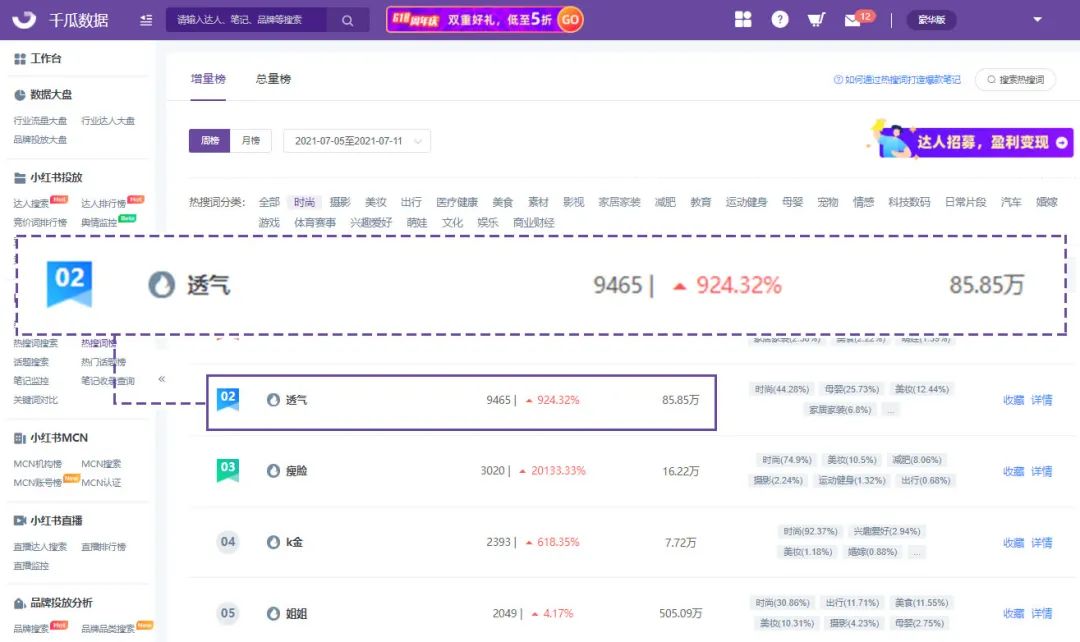
Task: Open 舆情监控 in sidebar
Action: [99, 222]
